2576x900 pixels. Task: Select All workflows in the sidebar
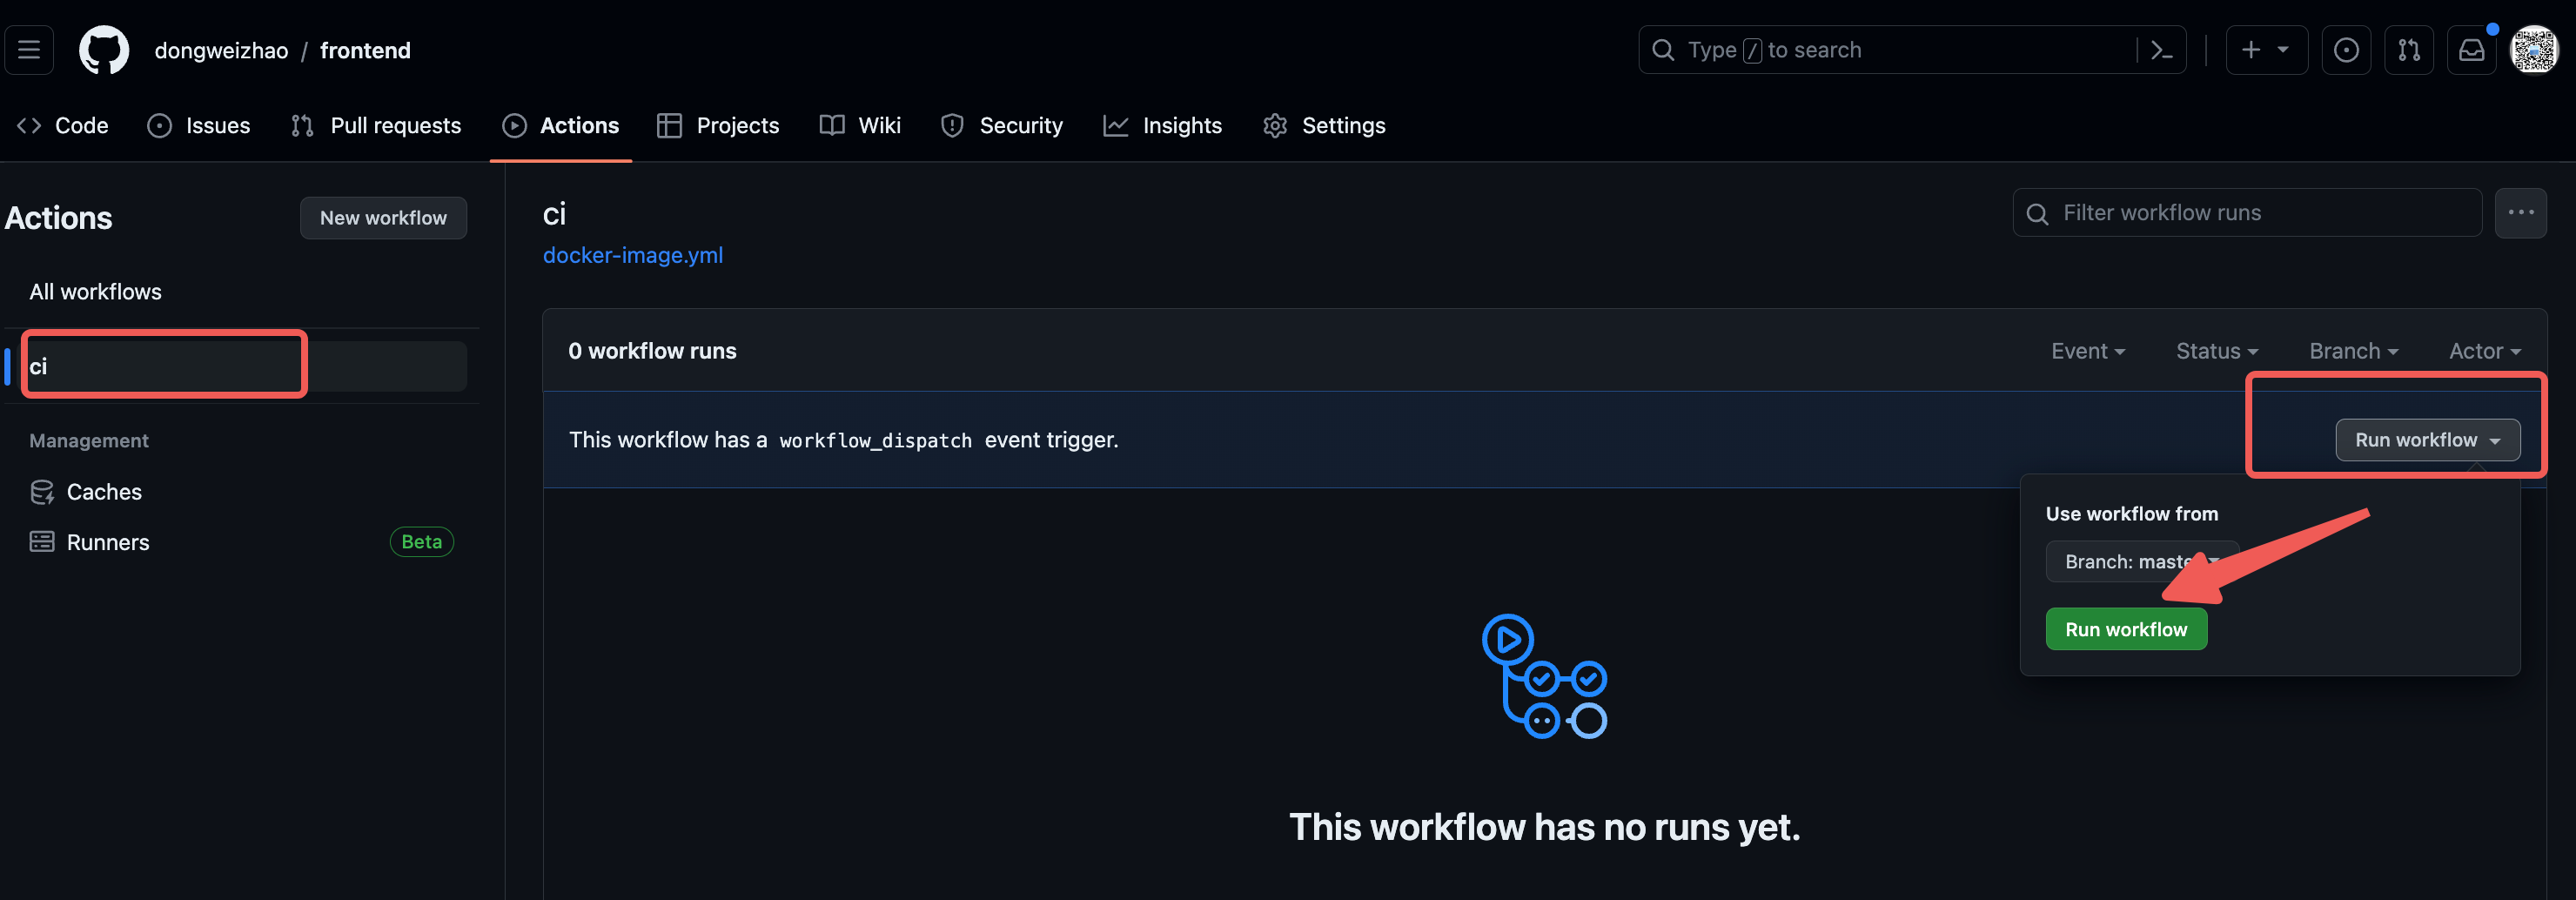[x=95, y=292]
